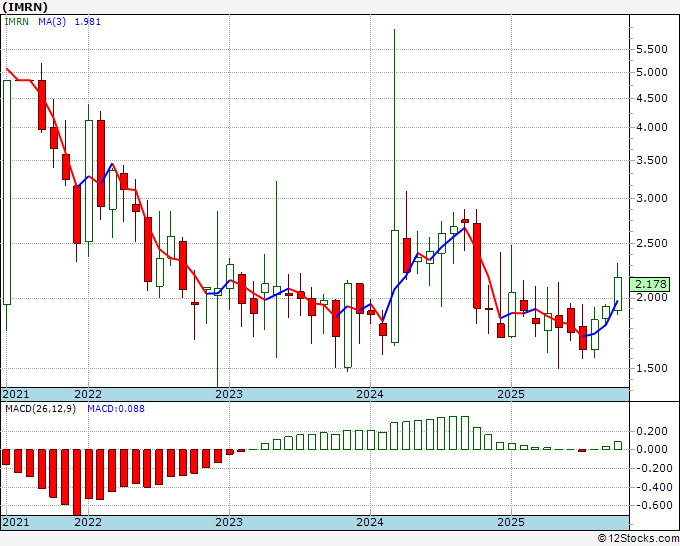The width and height of the screenshot is (680, 546).
Task: Click the 1.981 moving average value
Action: (x=88, y=22)
